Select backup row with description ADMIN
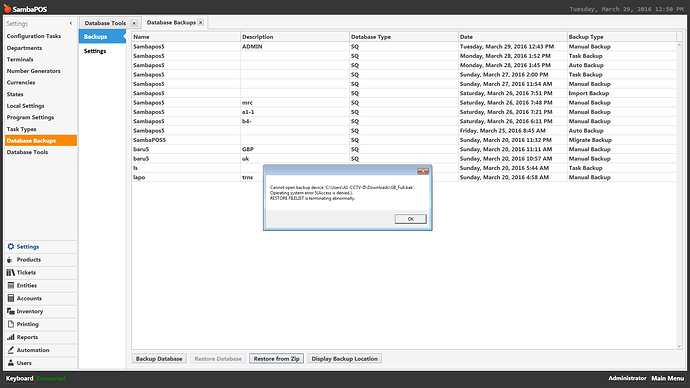 [404, 47]
